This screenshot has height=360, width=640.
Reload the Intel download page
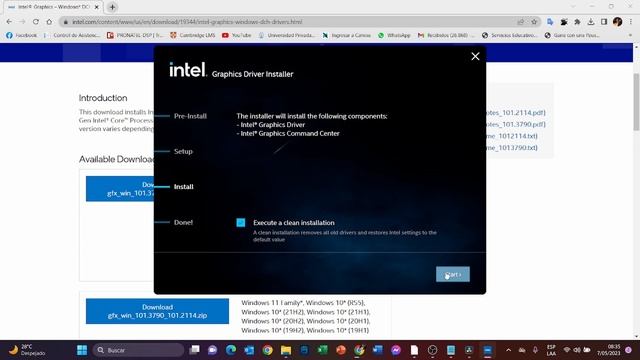tap(36, 22)
